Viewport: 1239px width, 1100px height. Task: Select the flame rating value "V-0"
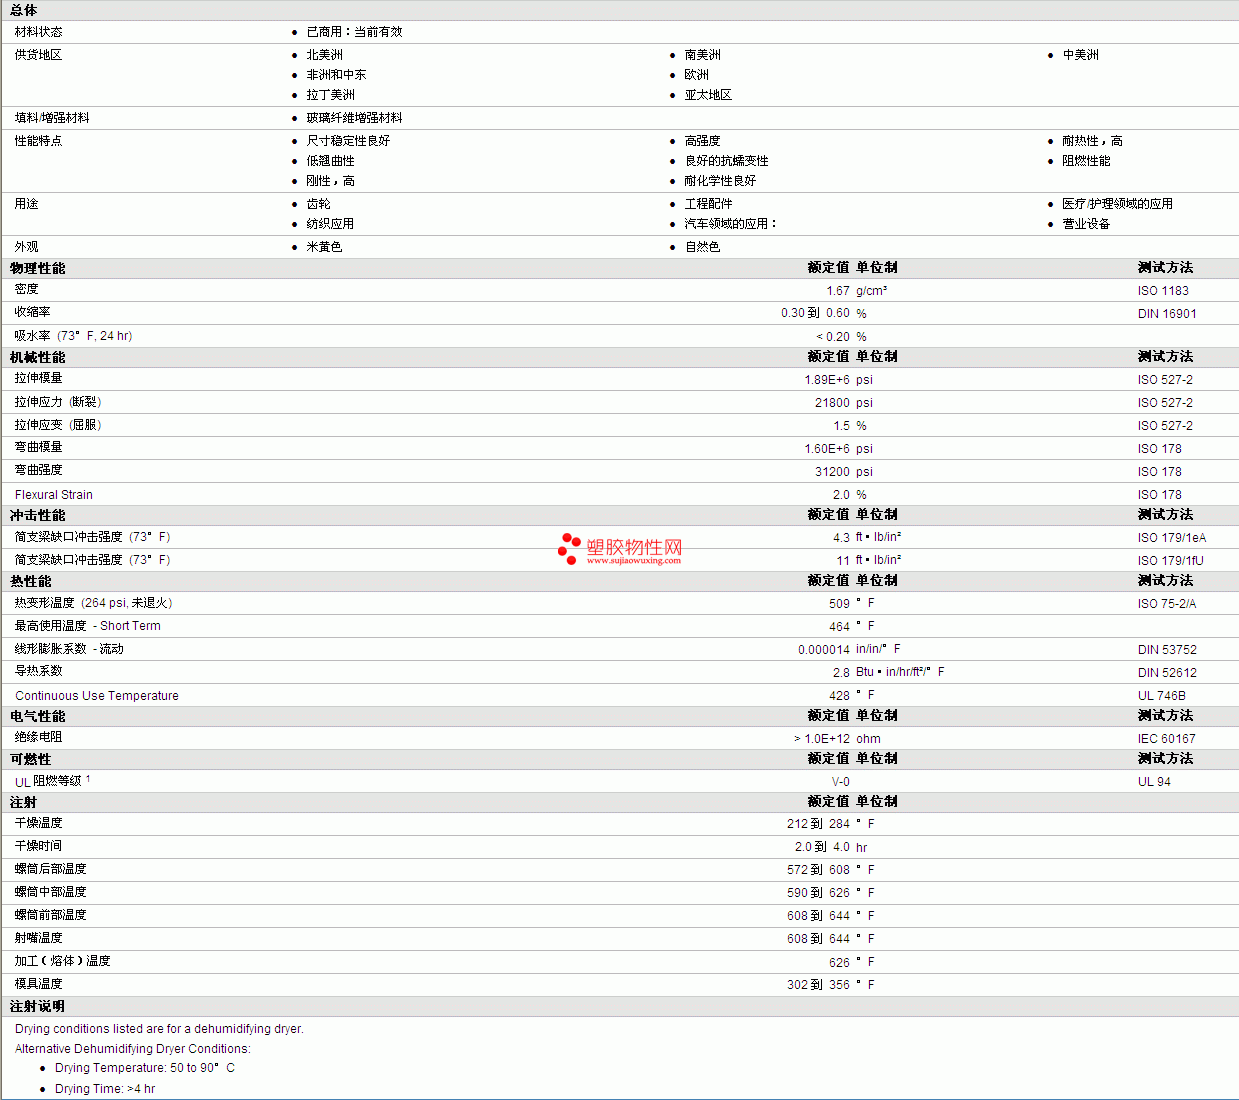tap(841, 782)
